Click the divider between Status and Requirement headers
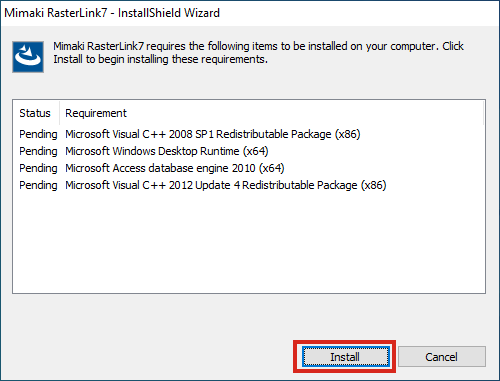The width and height of the screenshot is (500, 381). click(x=59, y=113)
